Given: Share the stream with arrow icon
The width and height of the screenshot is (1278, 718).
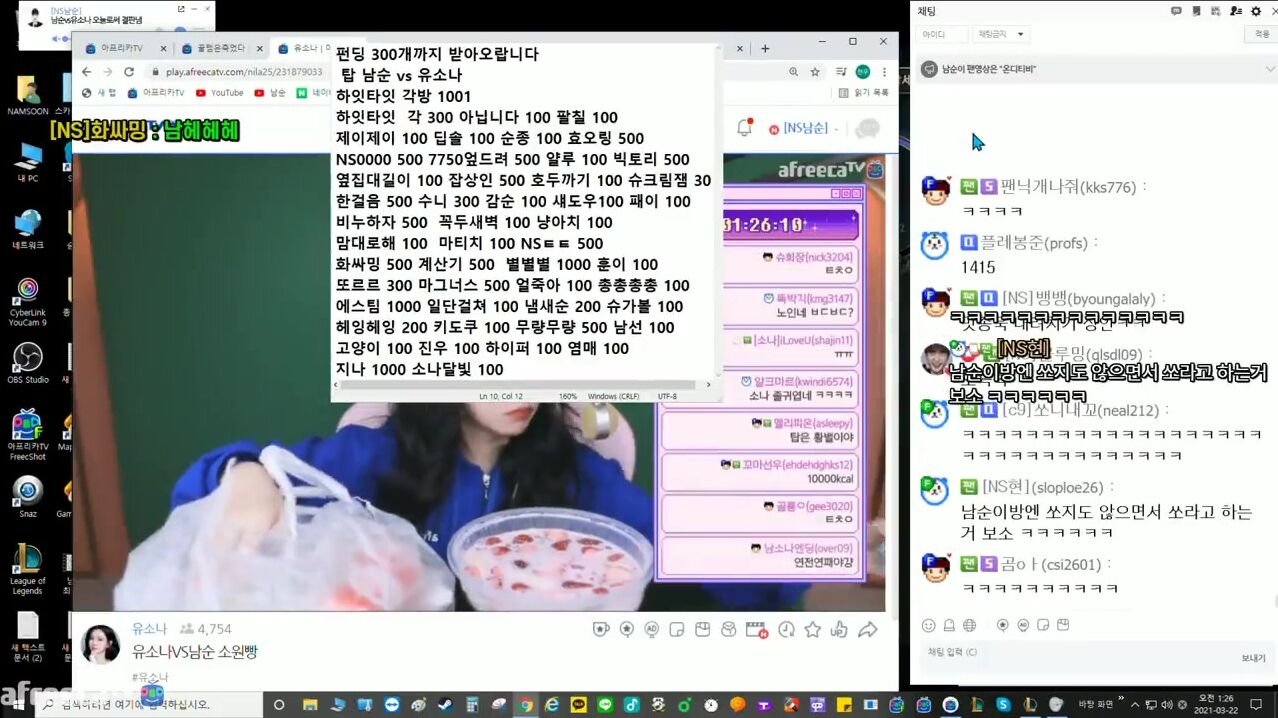Looking at the screenshot, I should 868,629.
